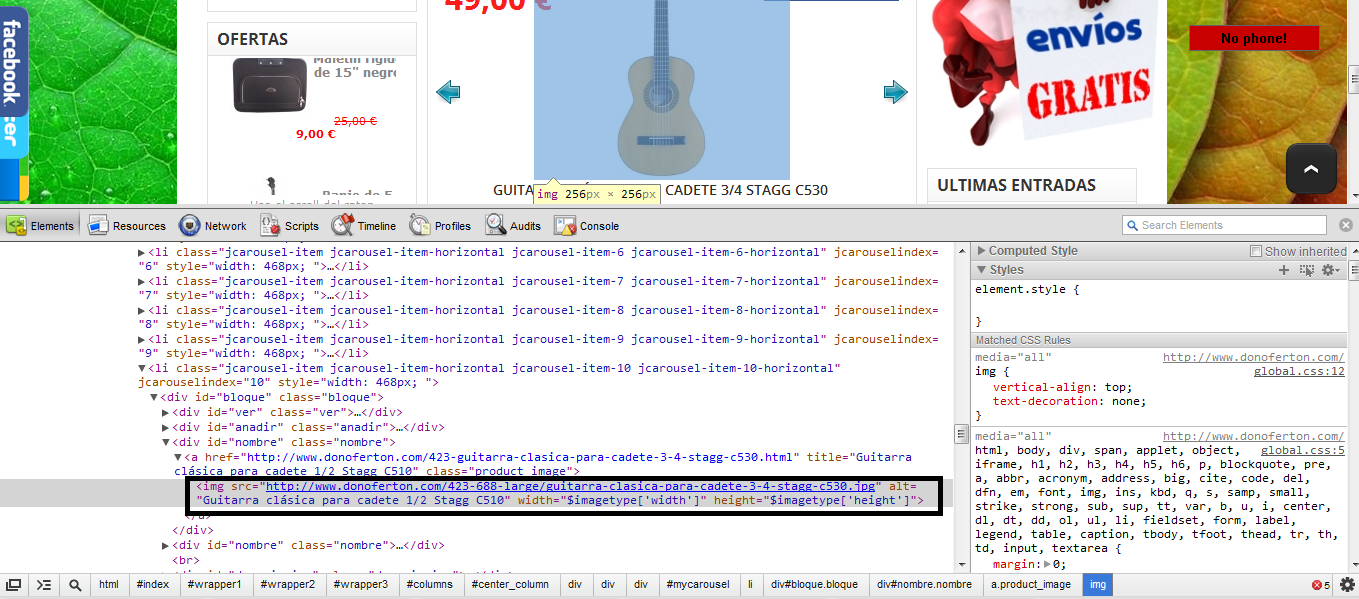Activate the inspect element magnifier
Viewport: 1359px width, 599px height.
pyautogui.click(x=75, y=584)
